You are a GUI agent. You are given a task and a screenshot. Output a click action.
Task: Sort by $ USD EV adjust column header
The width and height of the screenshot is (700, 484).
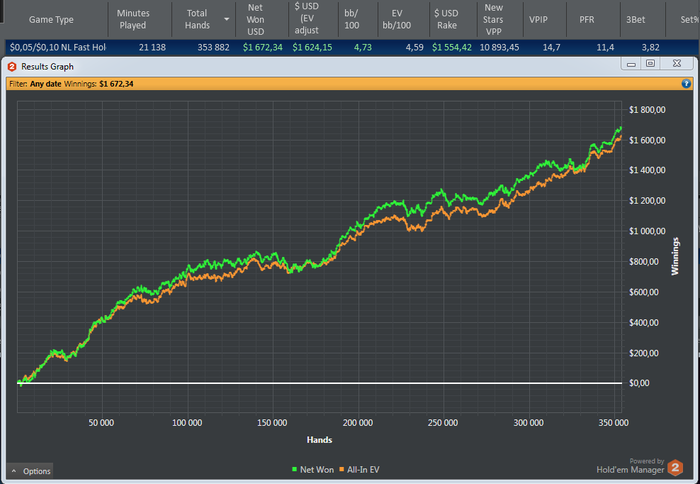click(x=307, y=19)
